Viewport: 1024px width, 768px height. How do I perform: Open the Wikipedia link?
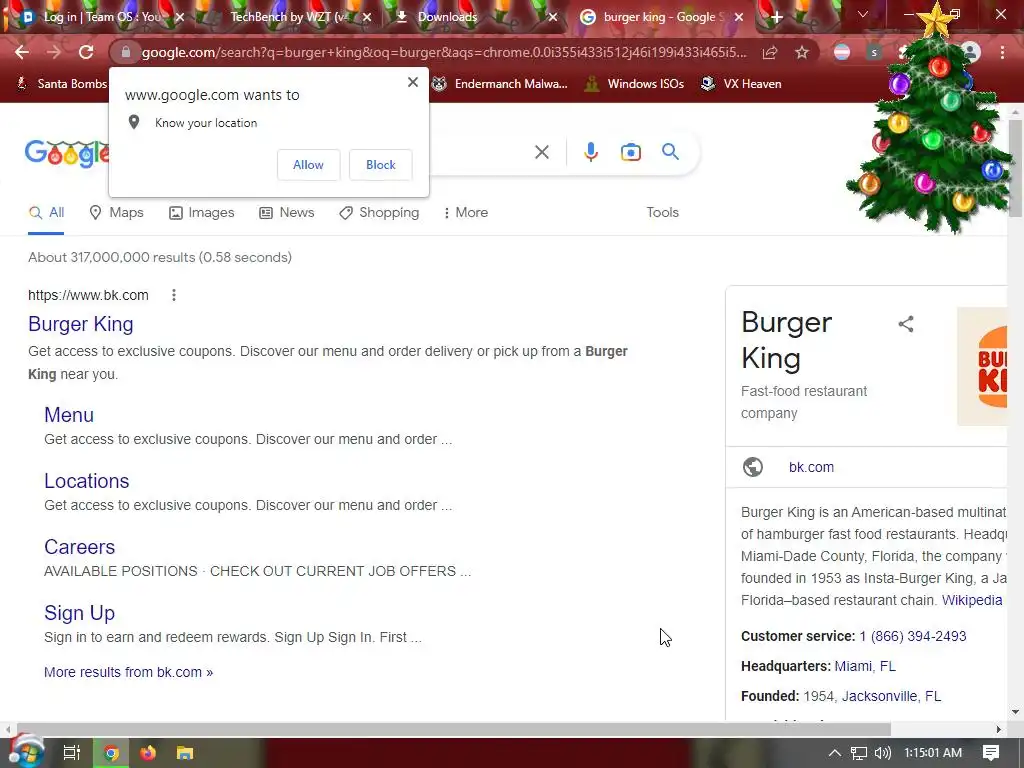coord(972,600)
